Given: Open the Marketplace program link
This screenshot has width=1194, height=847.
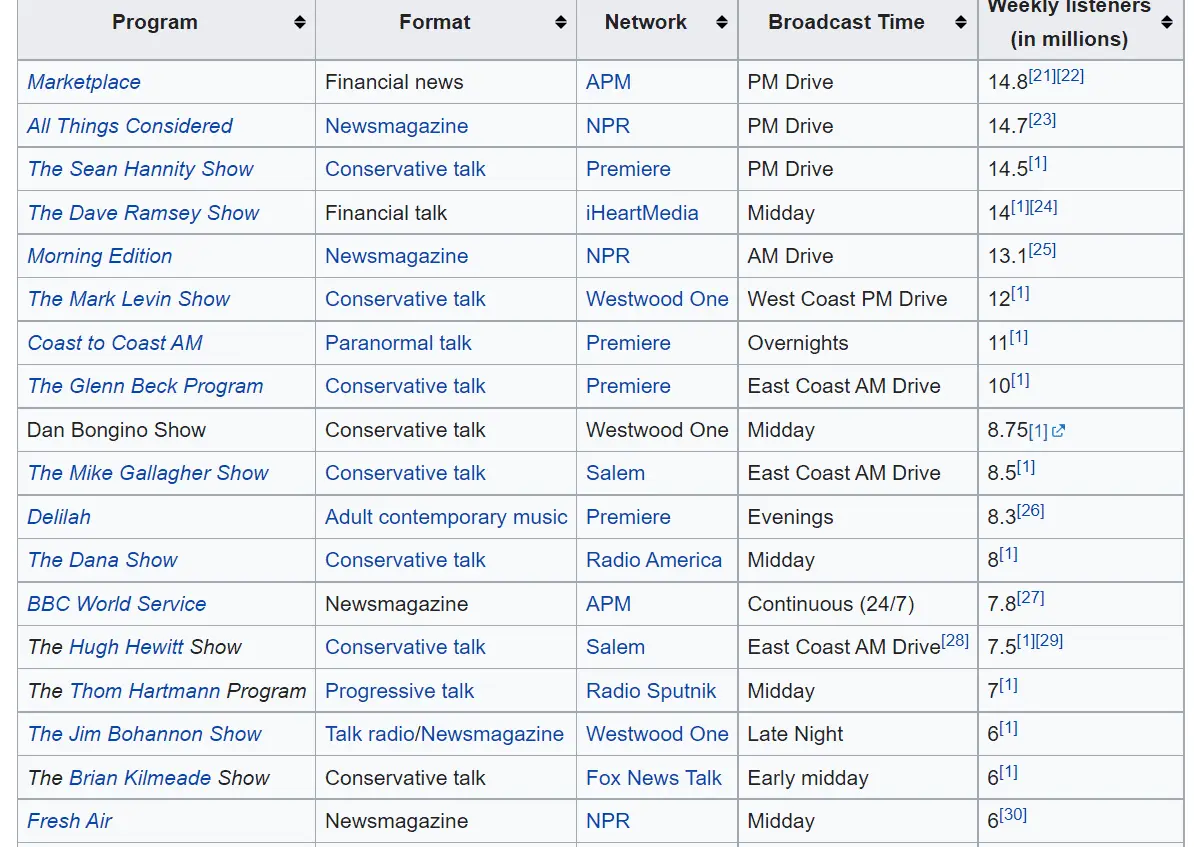Looking at the screenshot, I should tap(84, 82).
